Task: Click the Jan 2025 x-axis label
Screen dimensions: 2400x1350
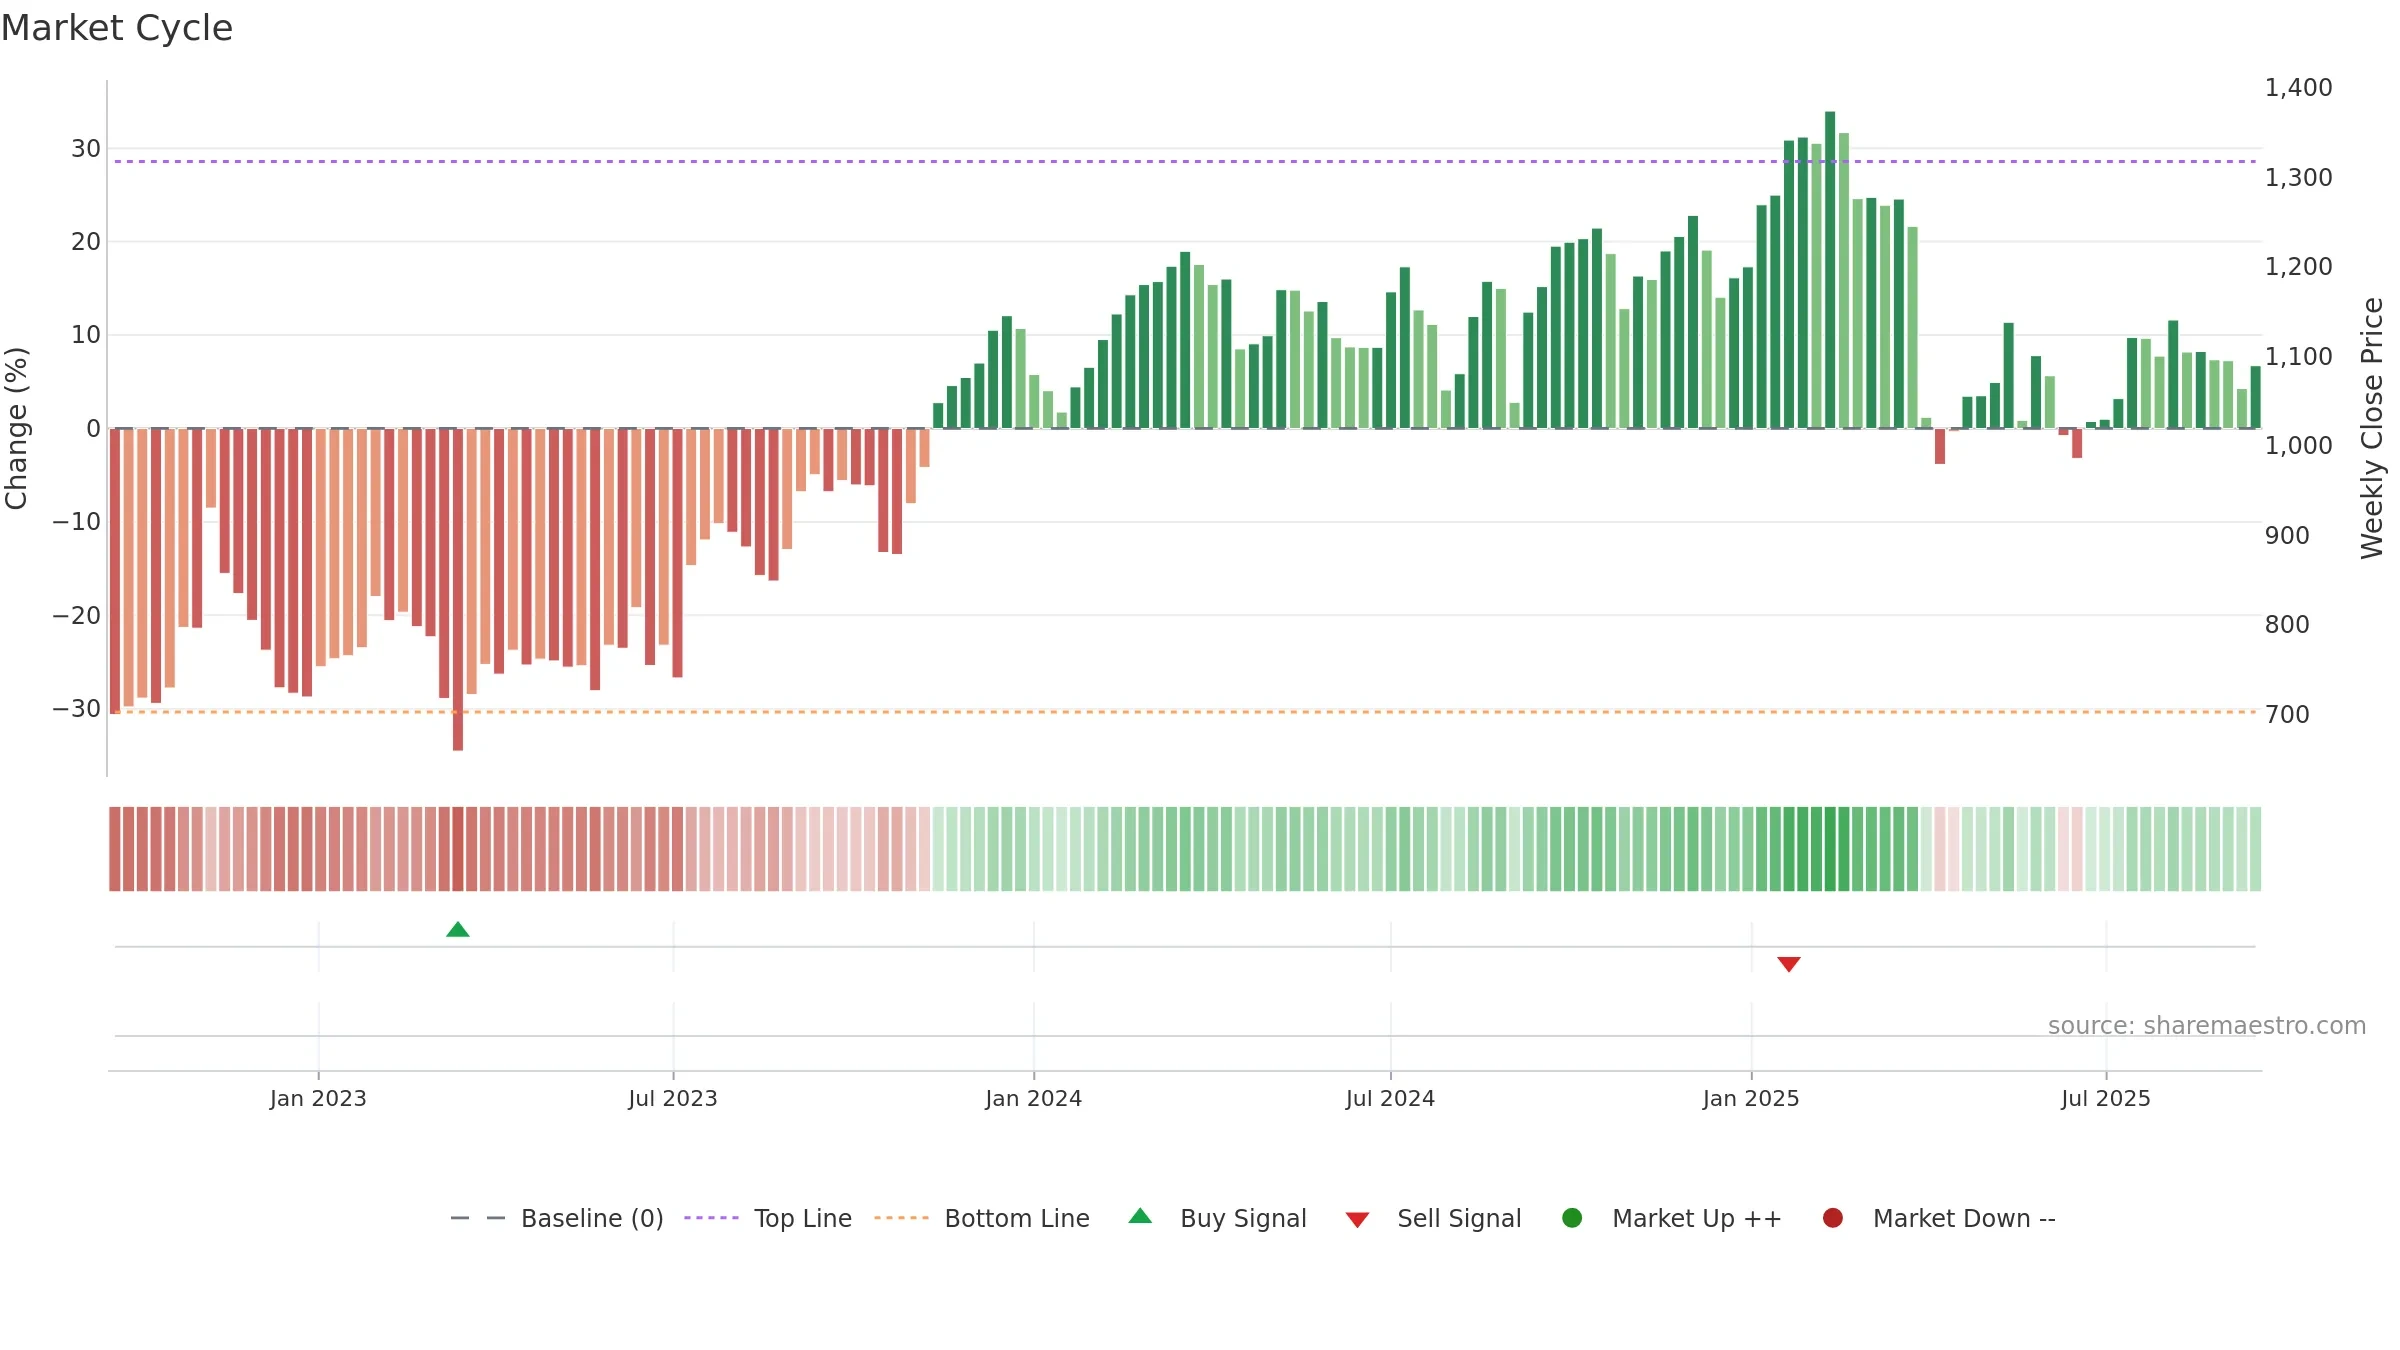Action: pyautogui.click(x=1751, y=1098)
